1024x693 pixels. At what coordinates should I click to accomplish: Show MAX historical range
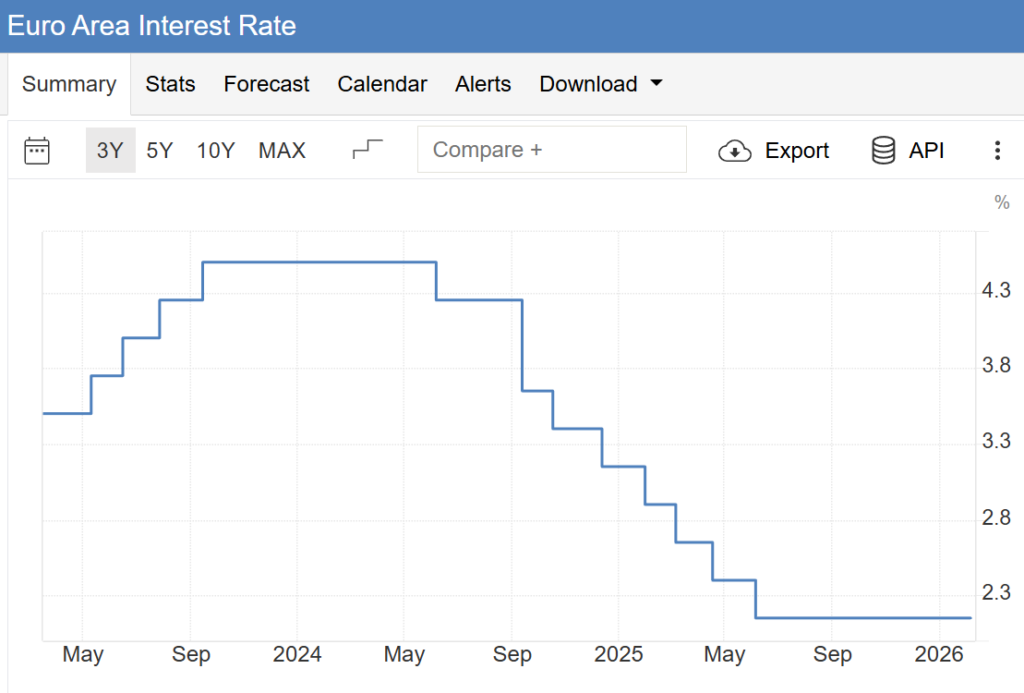coord(282,150)
